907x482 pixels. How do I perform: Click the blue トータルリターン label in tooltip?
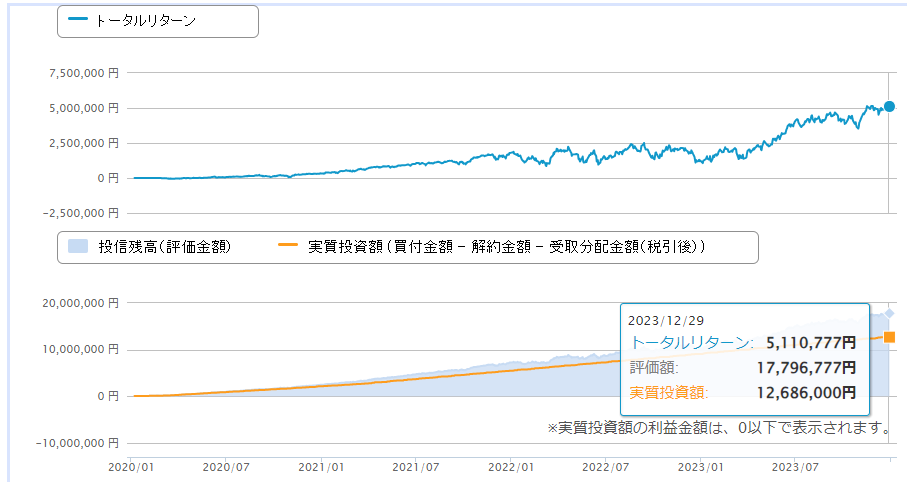pyautogui.click(x=691, y=343)
